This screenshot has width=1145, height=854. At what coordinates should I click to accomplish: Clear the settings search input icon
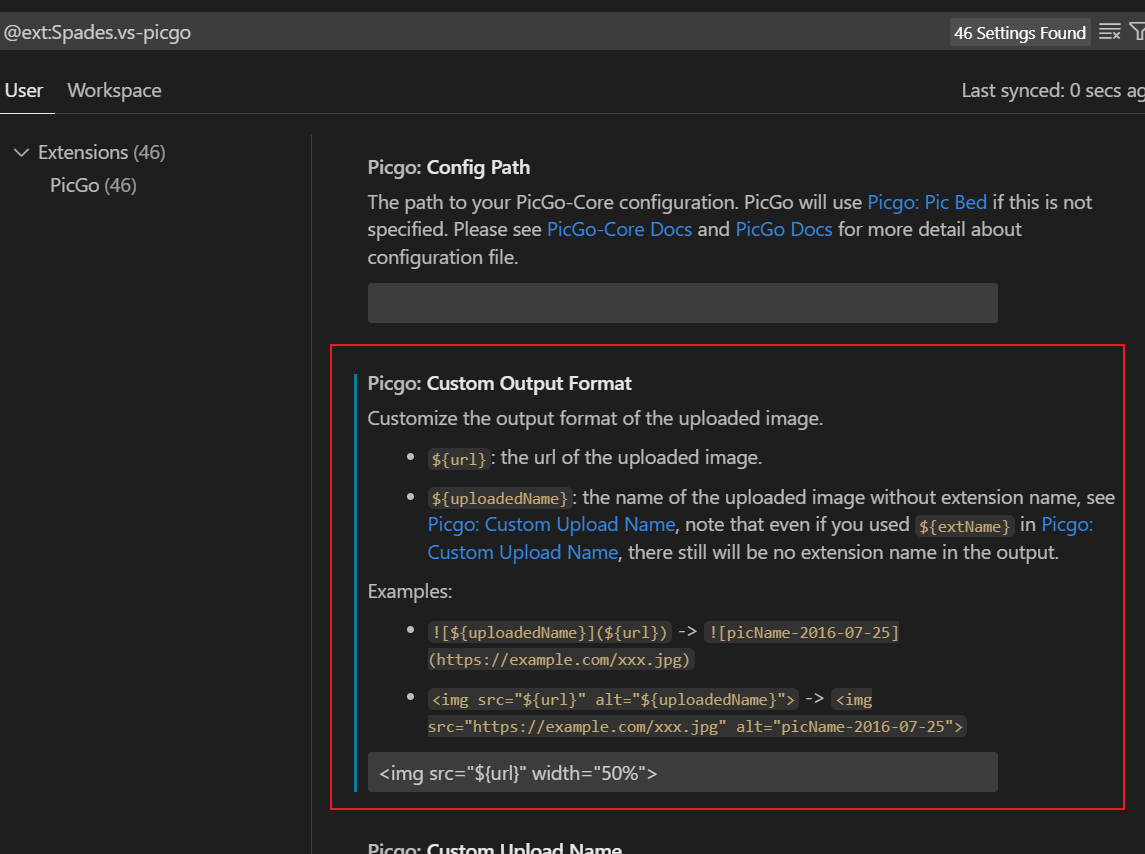(1109, 31)
